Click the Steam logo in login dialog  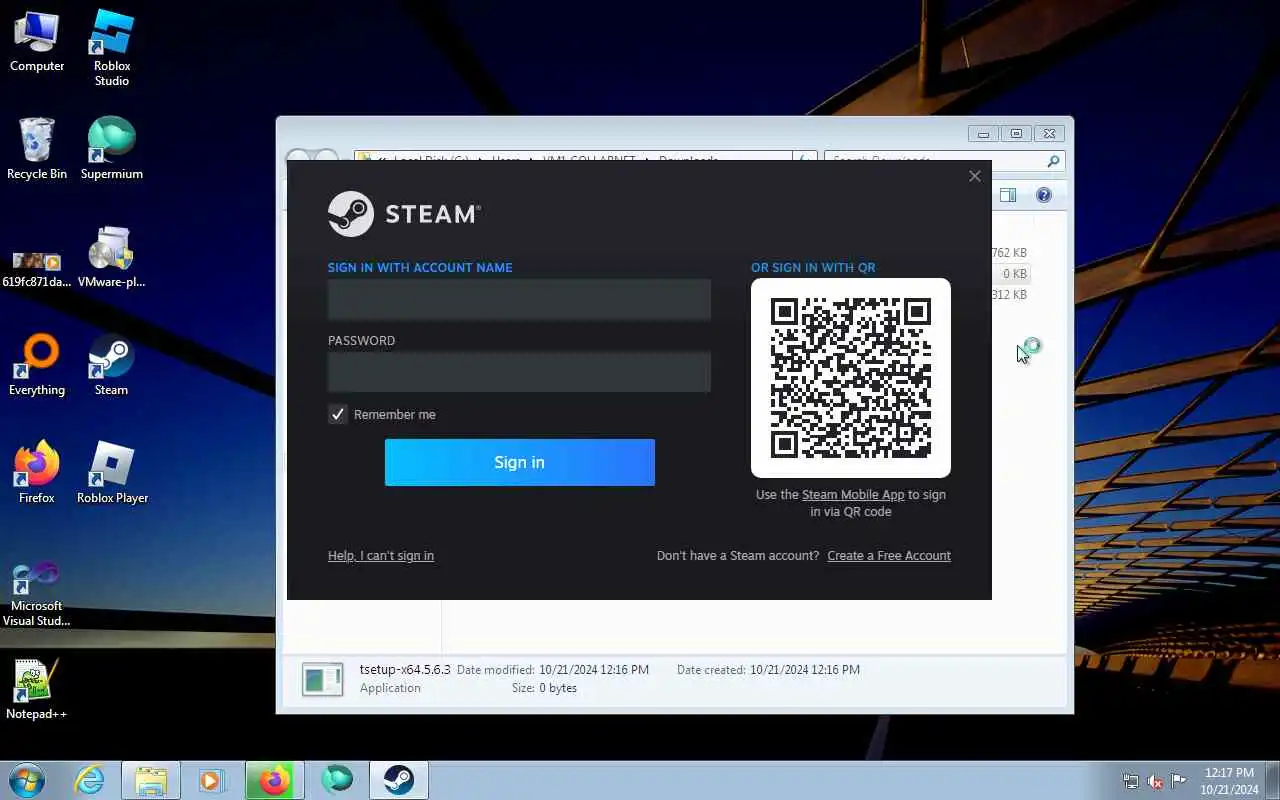[x=404, y=214]
